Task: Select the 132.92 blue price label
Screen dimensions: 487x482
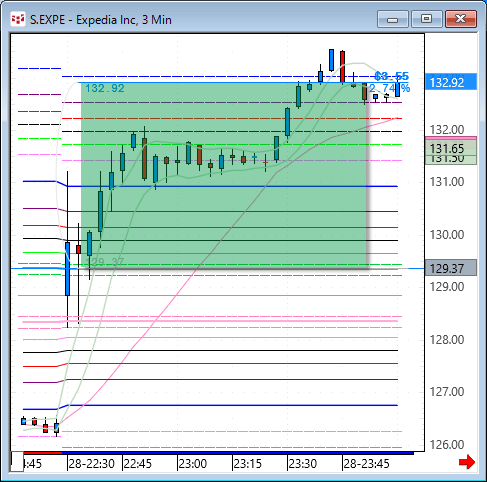Action: pos(451,82)
